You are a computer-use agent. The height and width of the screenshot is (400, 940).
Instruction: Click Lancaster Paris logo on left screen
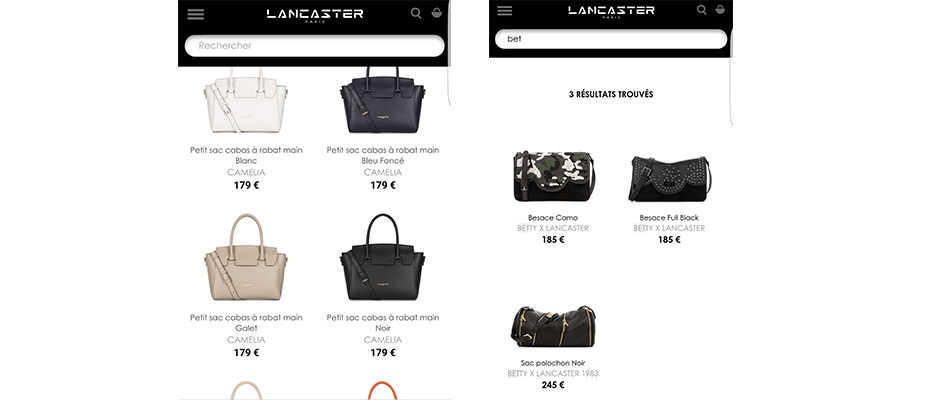[x=315, y=14]
